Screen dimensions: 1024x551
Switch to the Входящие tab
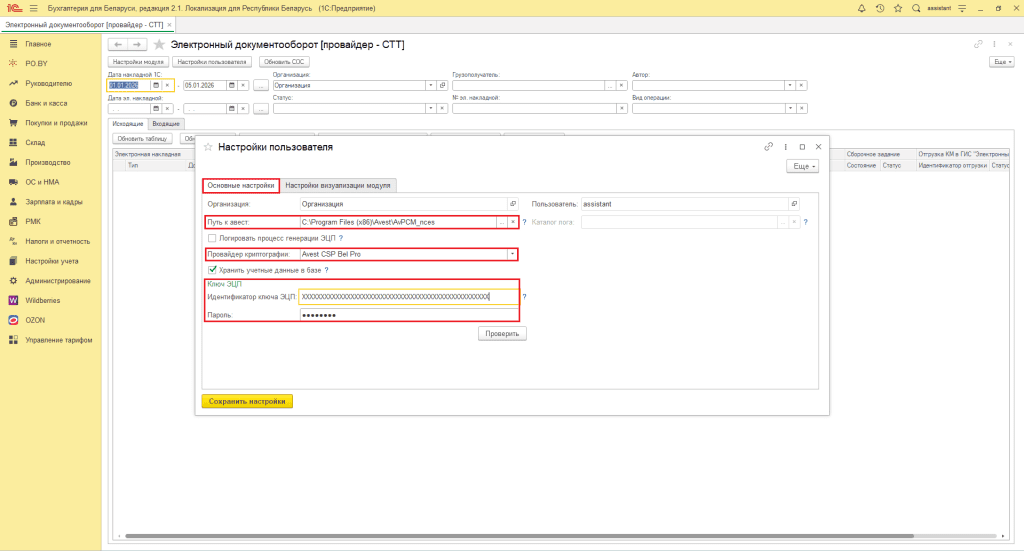pos(166,123)
